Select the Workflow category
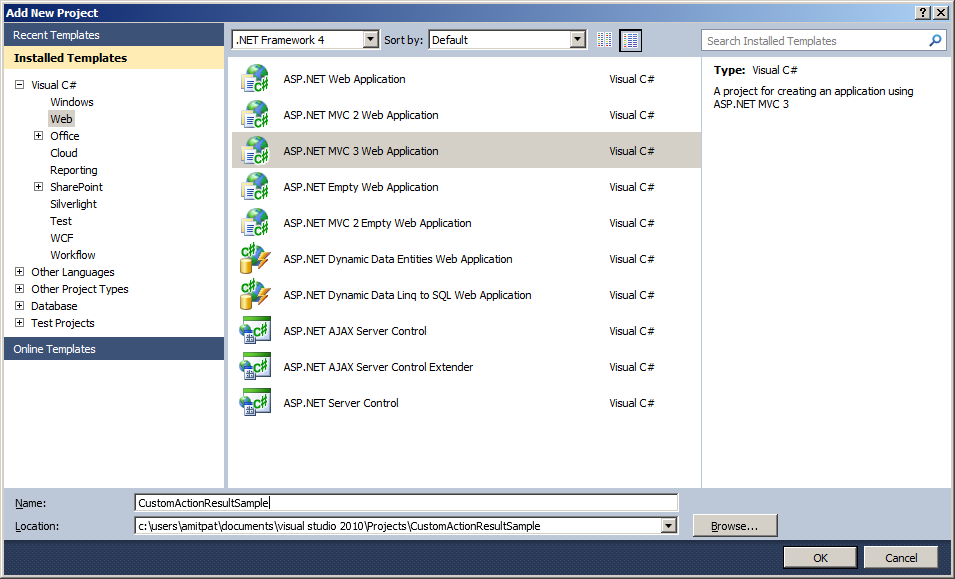 click(73, 255)
